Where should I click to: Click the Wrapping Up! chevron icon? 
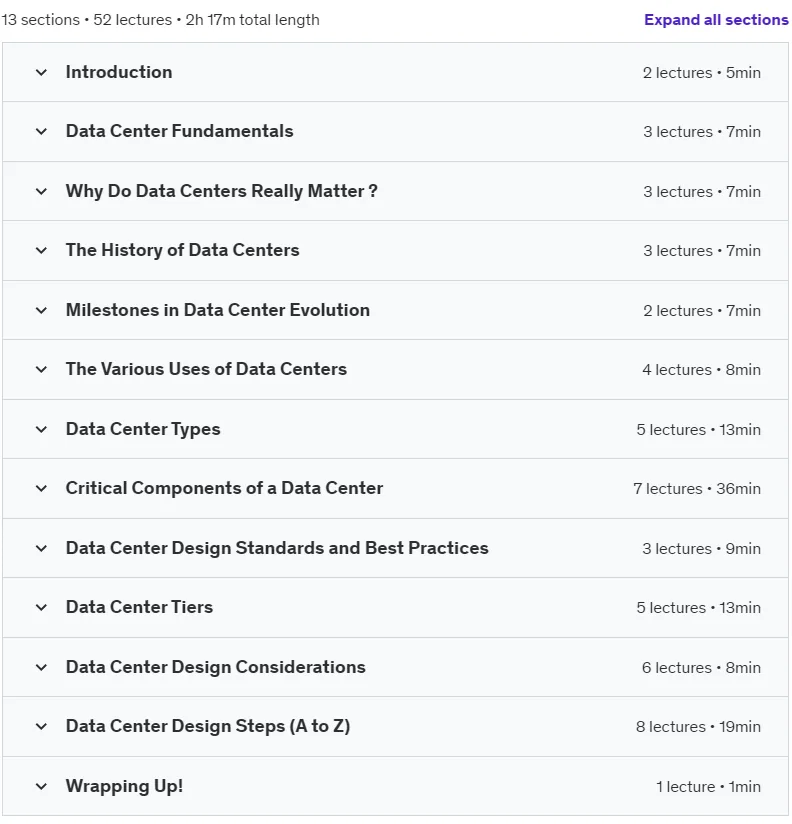point(41,787)
